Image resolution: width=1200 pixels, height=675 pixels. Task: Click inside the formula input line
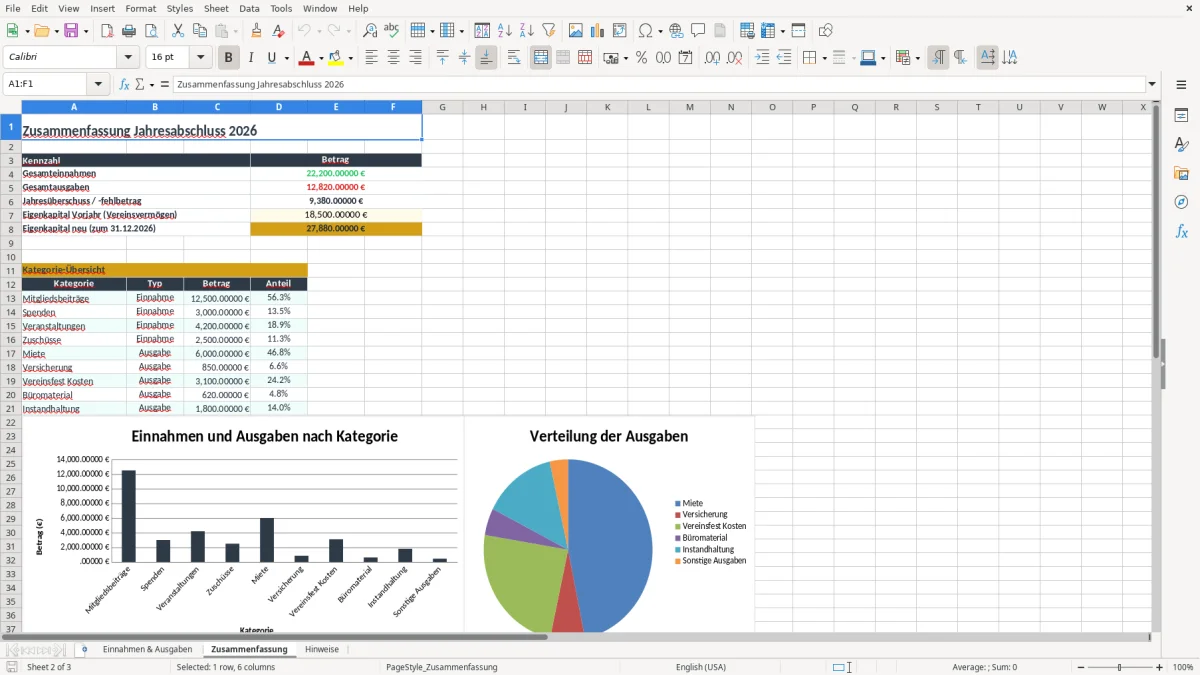pyautogui.click(x=659, y=85)
